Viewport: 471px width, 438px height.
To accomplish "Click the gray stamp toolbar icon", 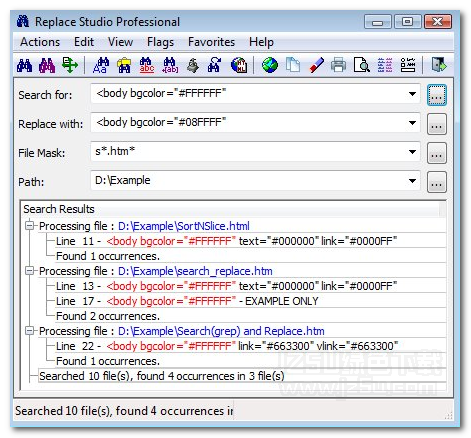I will coord(193,65).
